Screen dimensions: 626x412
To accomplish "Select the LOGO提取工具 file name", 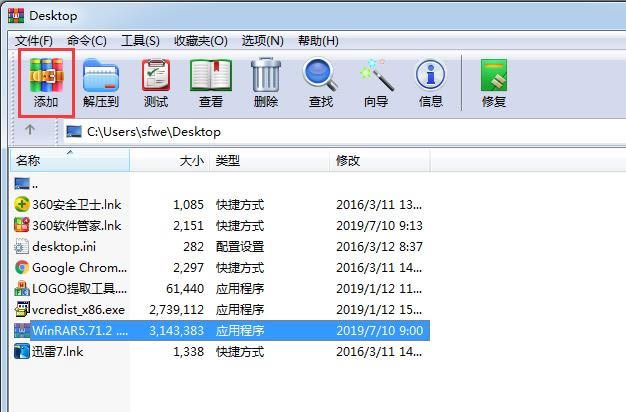I will pos(79,289).
